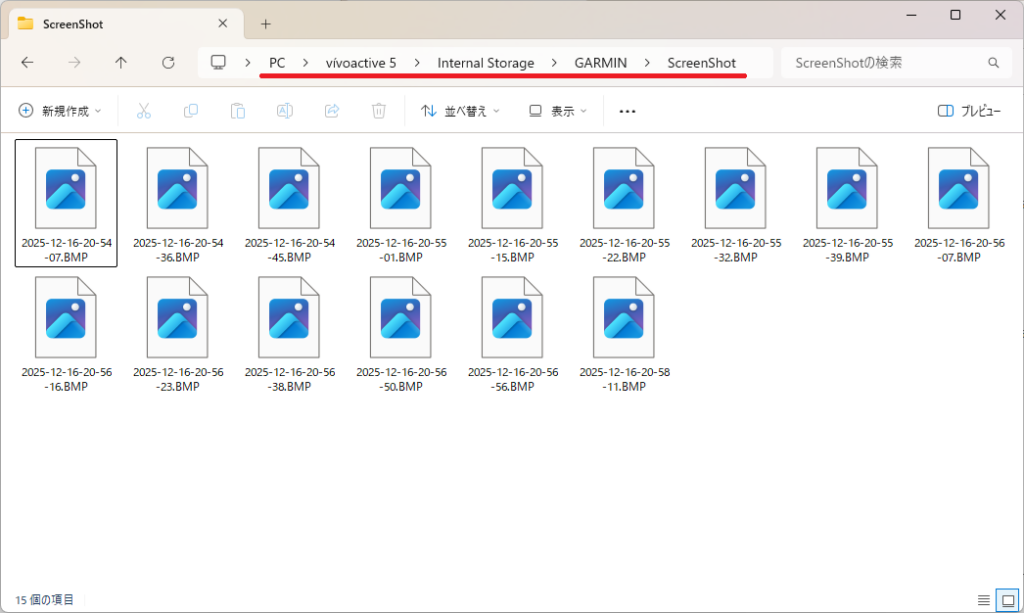Open the three-dot more options menu

click(627, 111)
